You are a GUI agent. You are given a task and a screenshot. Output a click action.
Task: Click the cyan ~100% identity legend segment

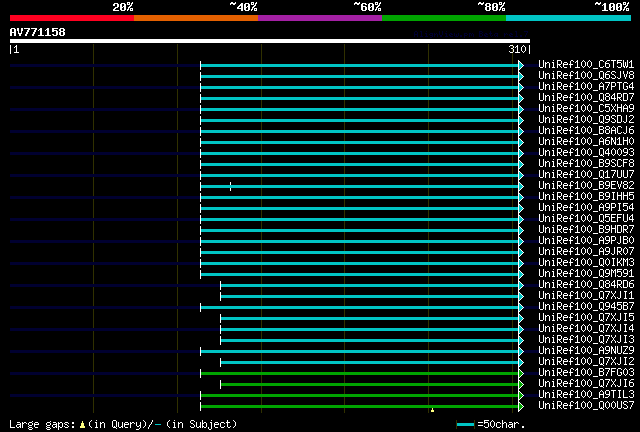569,18
